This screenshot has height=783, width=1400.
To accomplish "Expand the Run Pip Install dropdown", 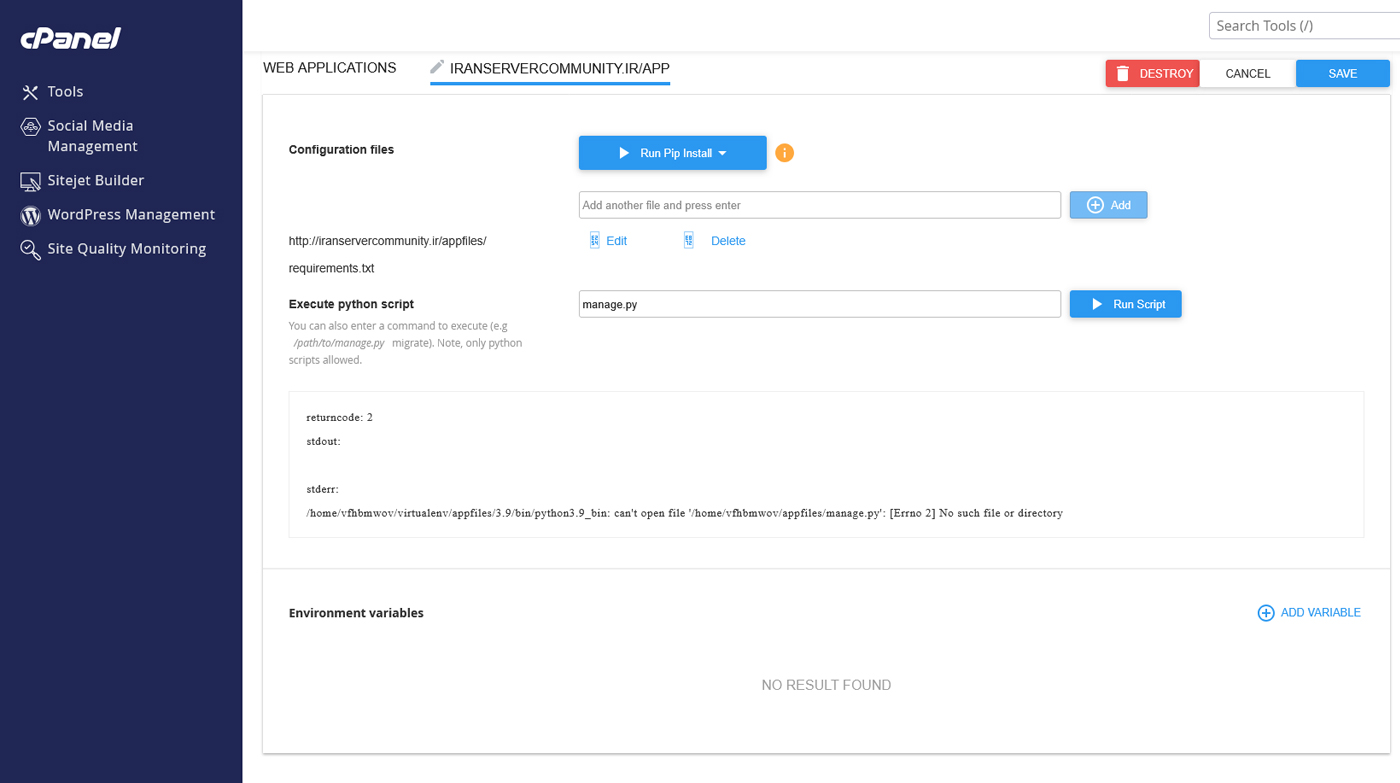I will pos(723,154).
